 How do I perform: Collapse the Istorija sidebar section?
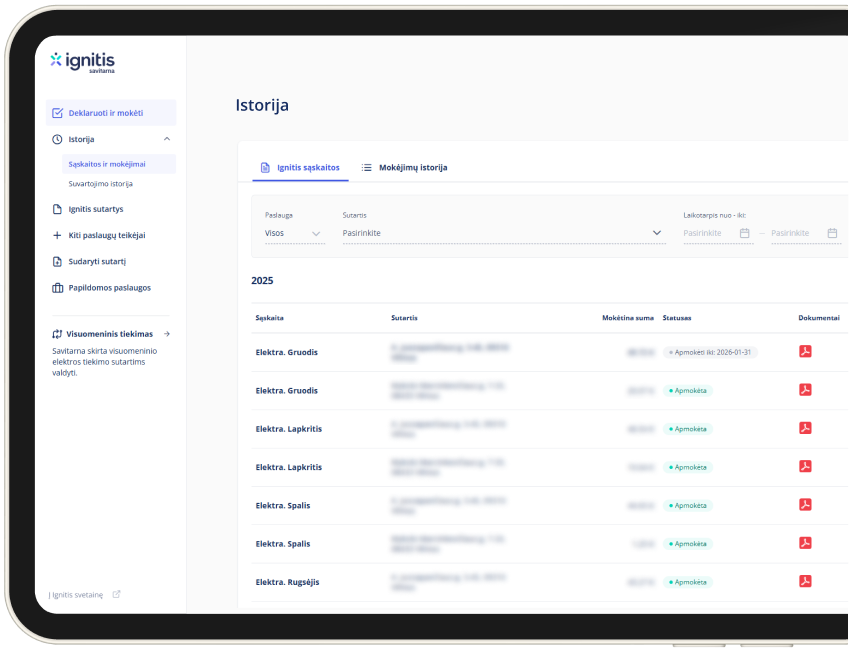[x=167, y=139]
